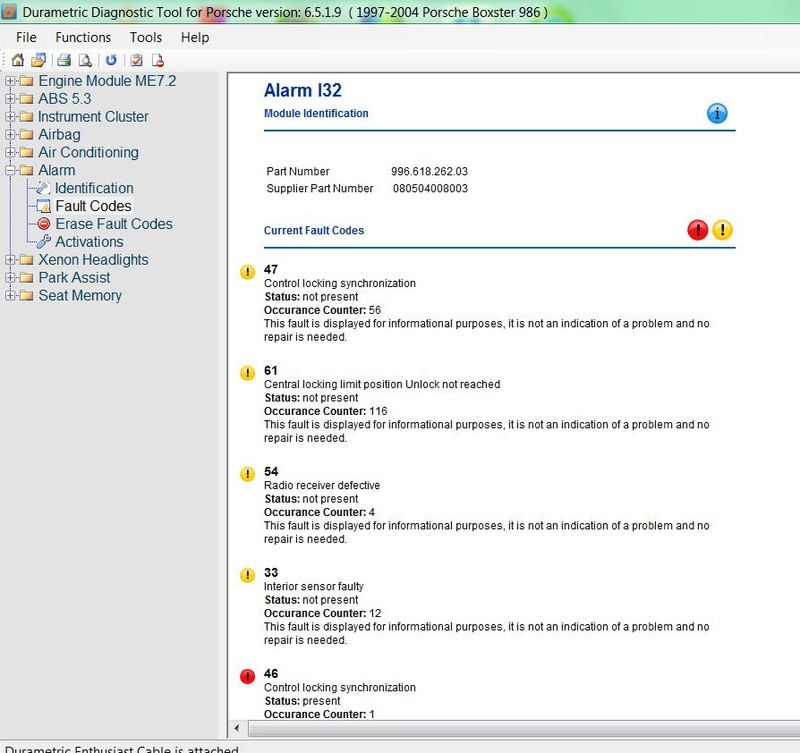Click the text 'Occurance Counter: 56'
Screen dimensions: 800x753
(322, 310)
